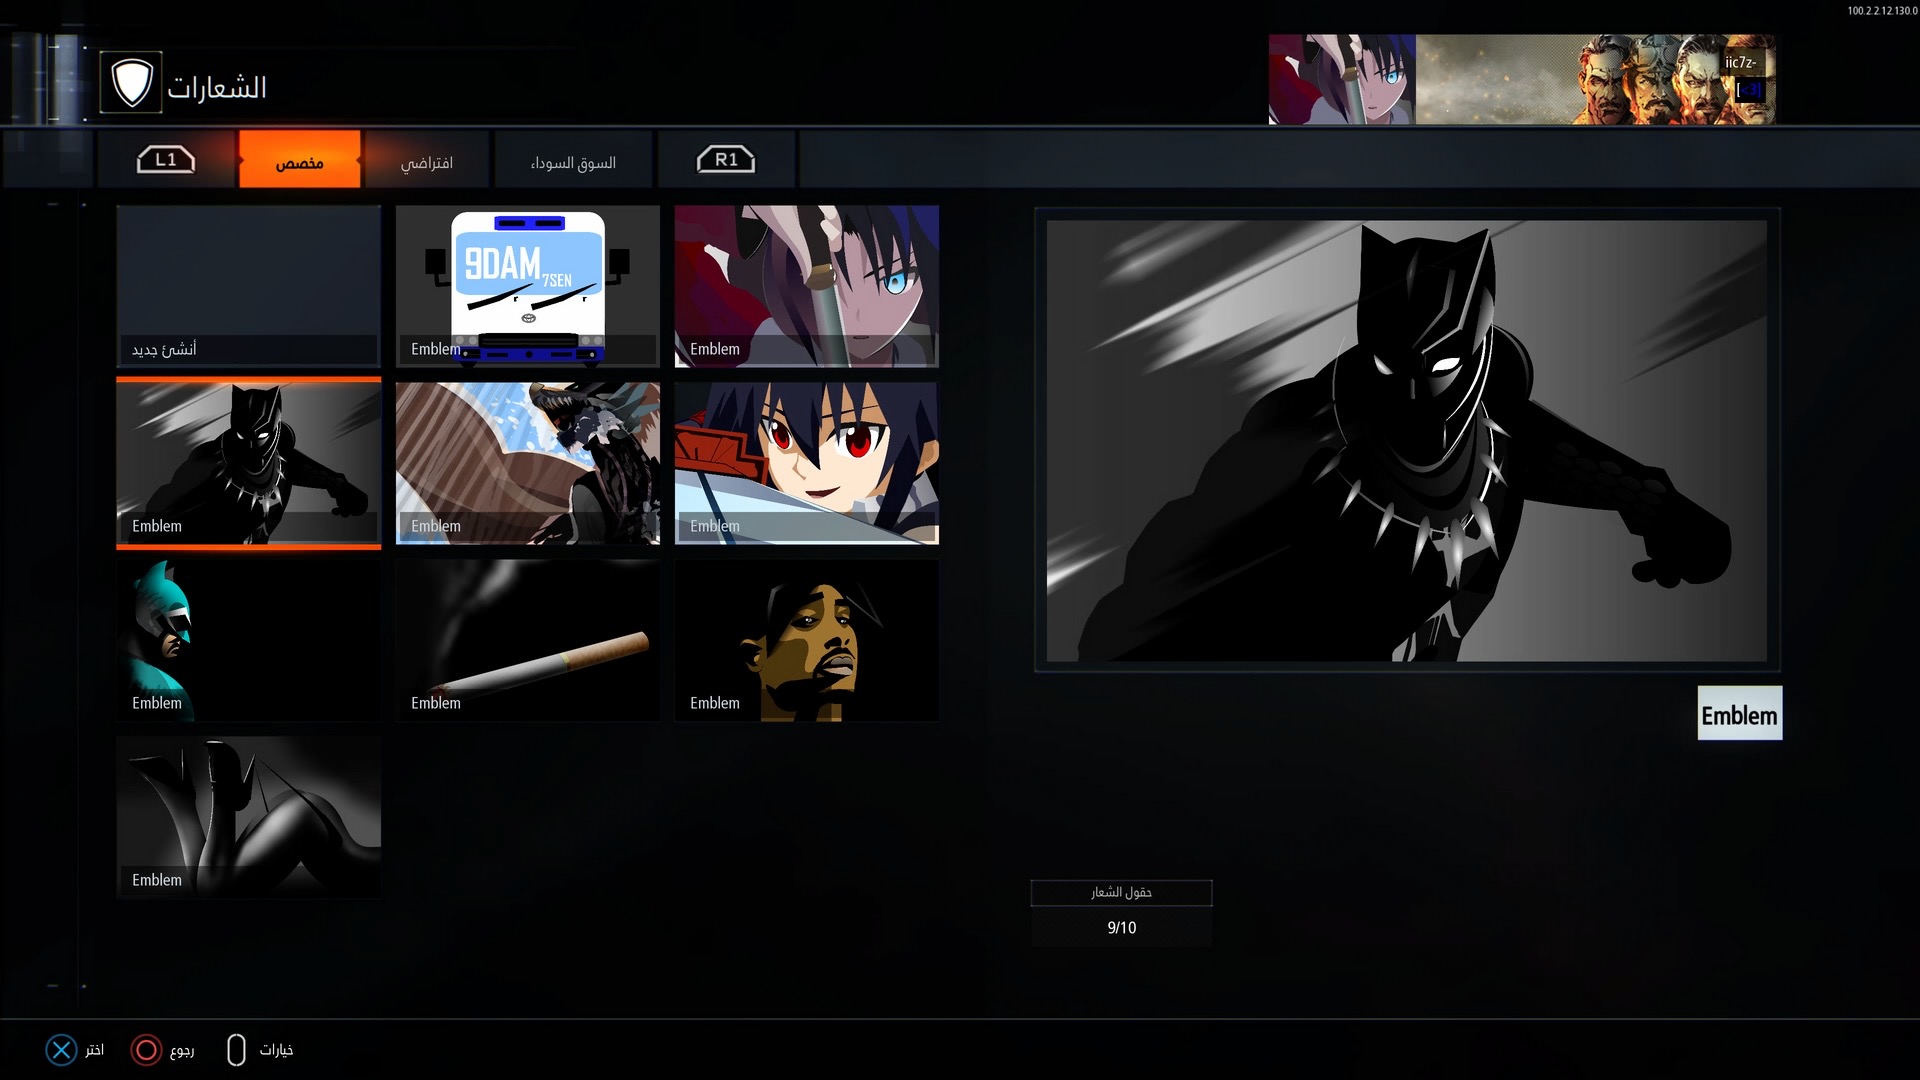Select the cigarette emblem thumbnail
Viewport: 1920px width, 1080px height.
tap(527, 640)
